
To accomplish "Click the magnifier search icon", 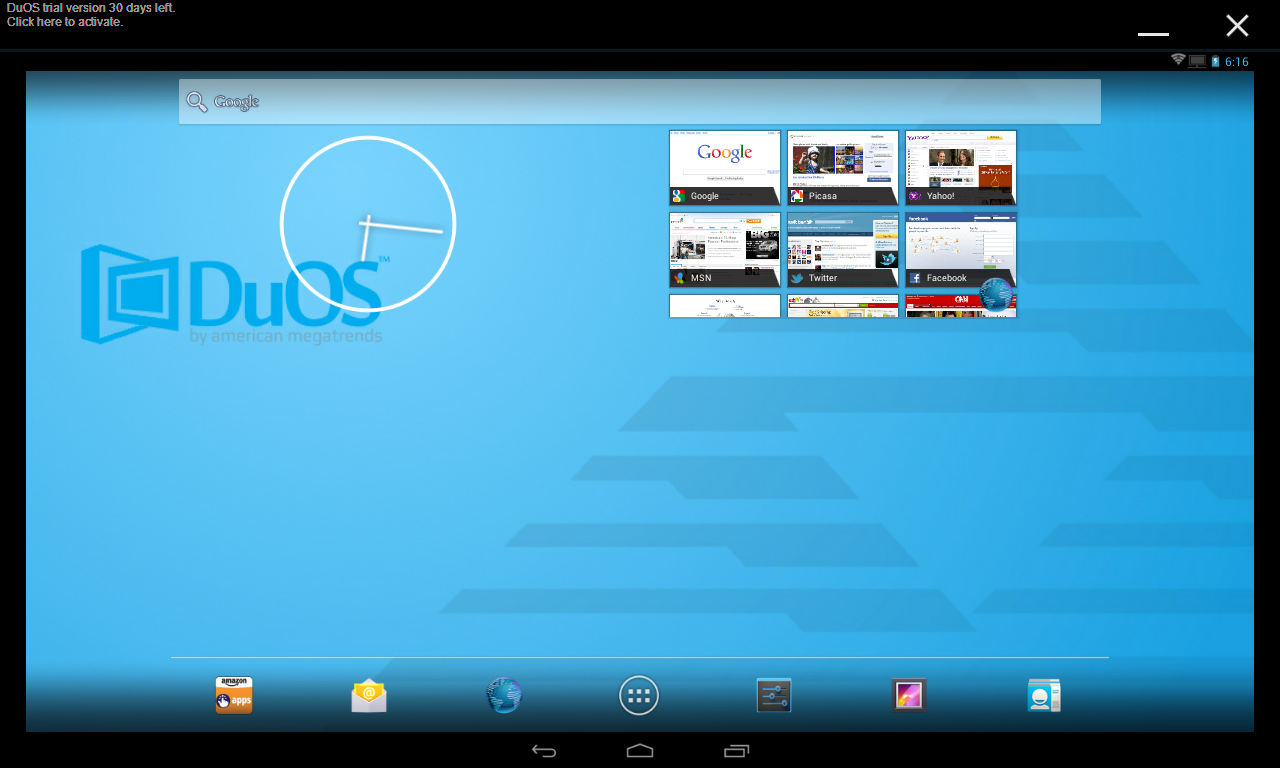I will [x=197, y=102].
